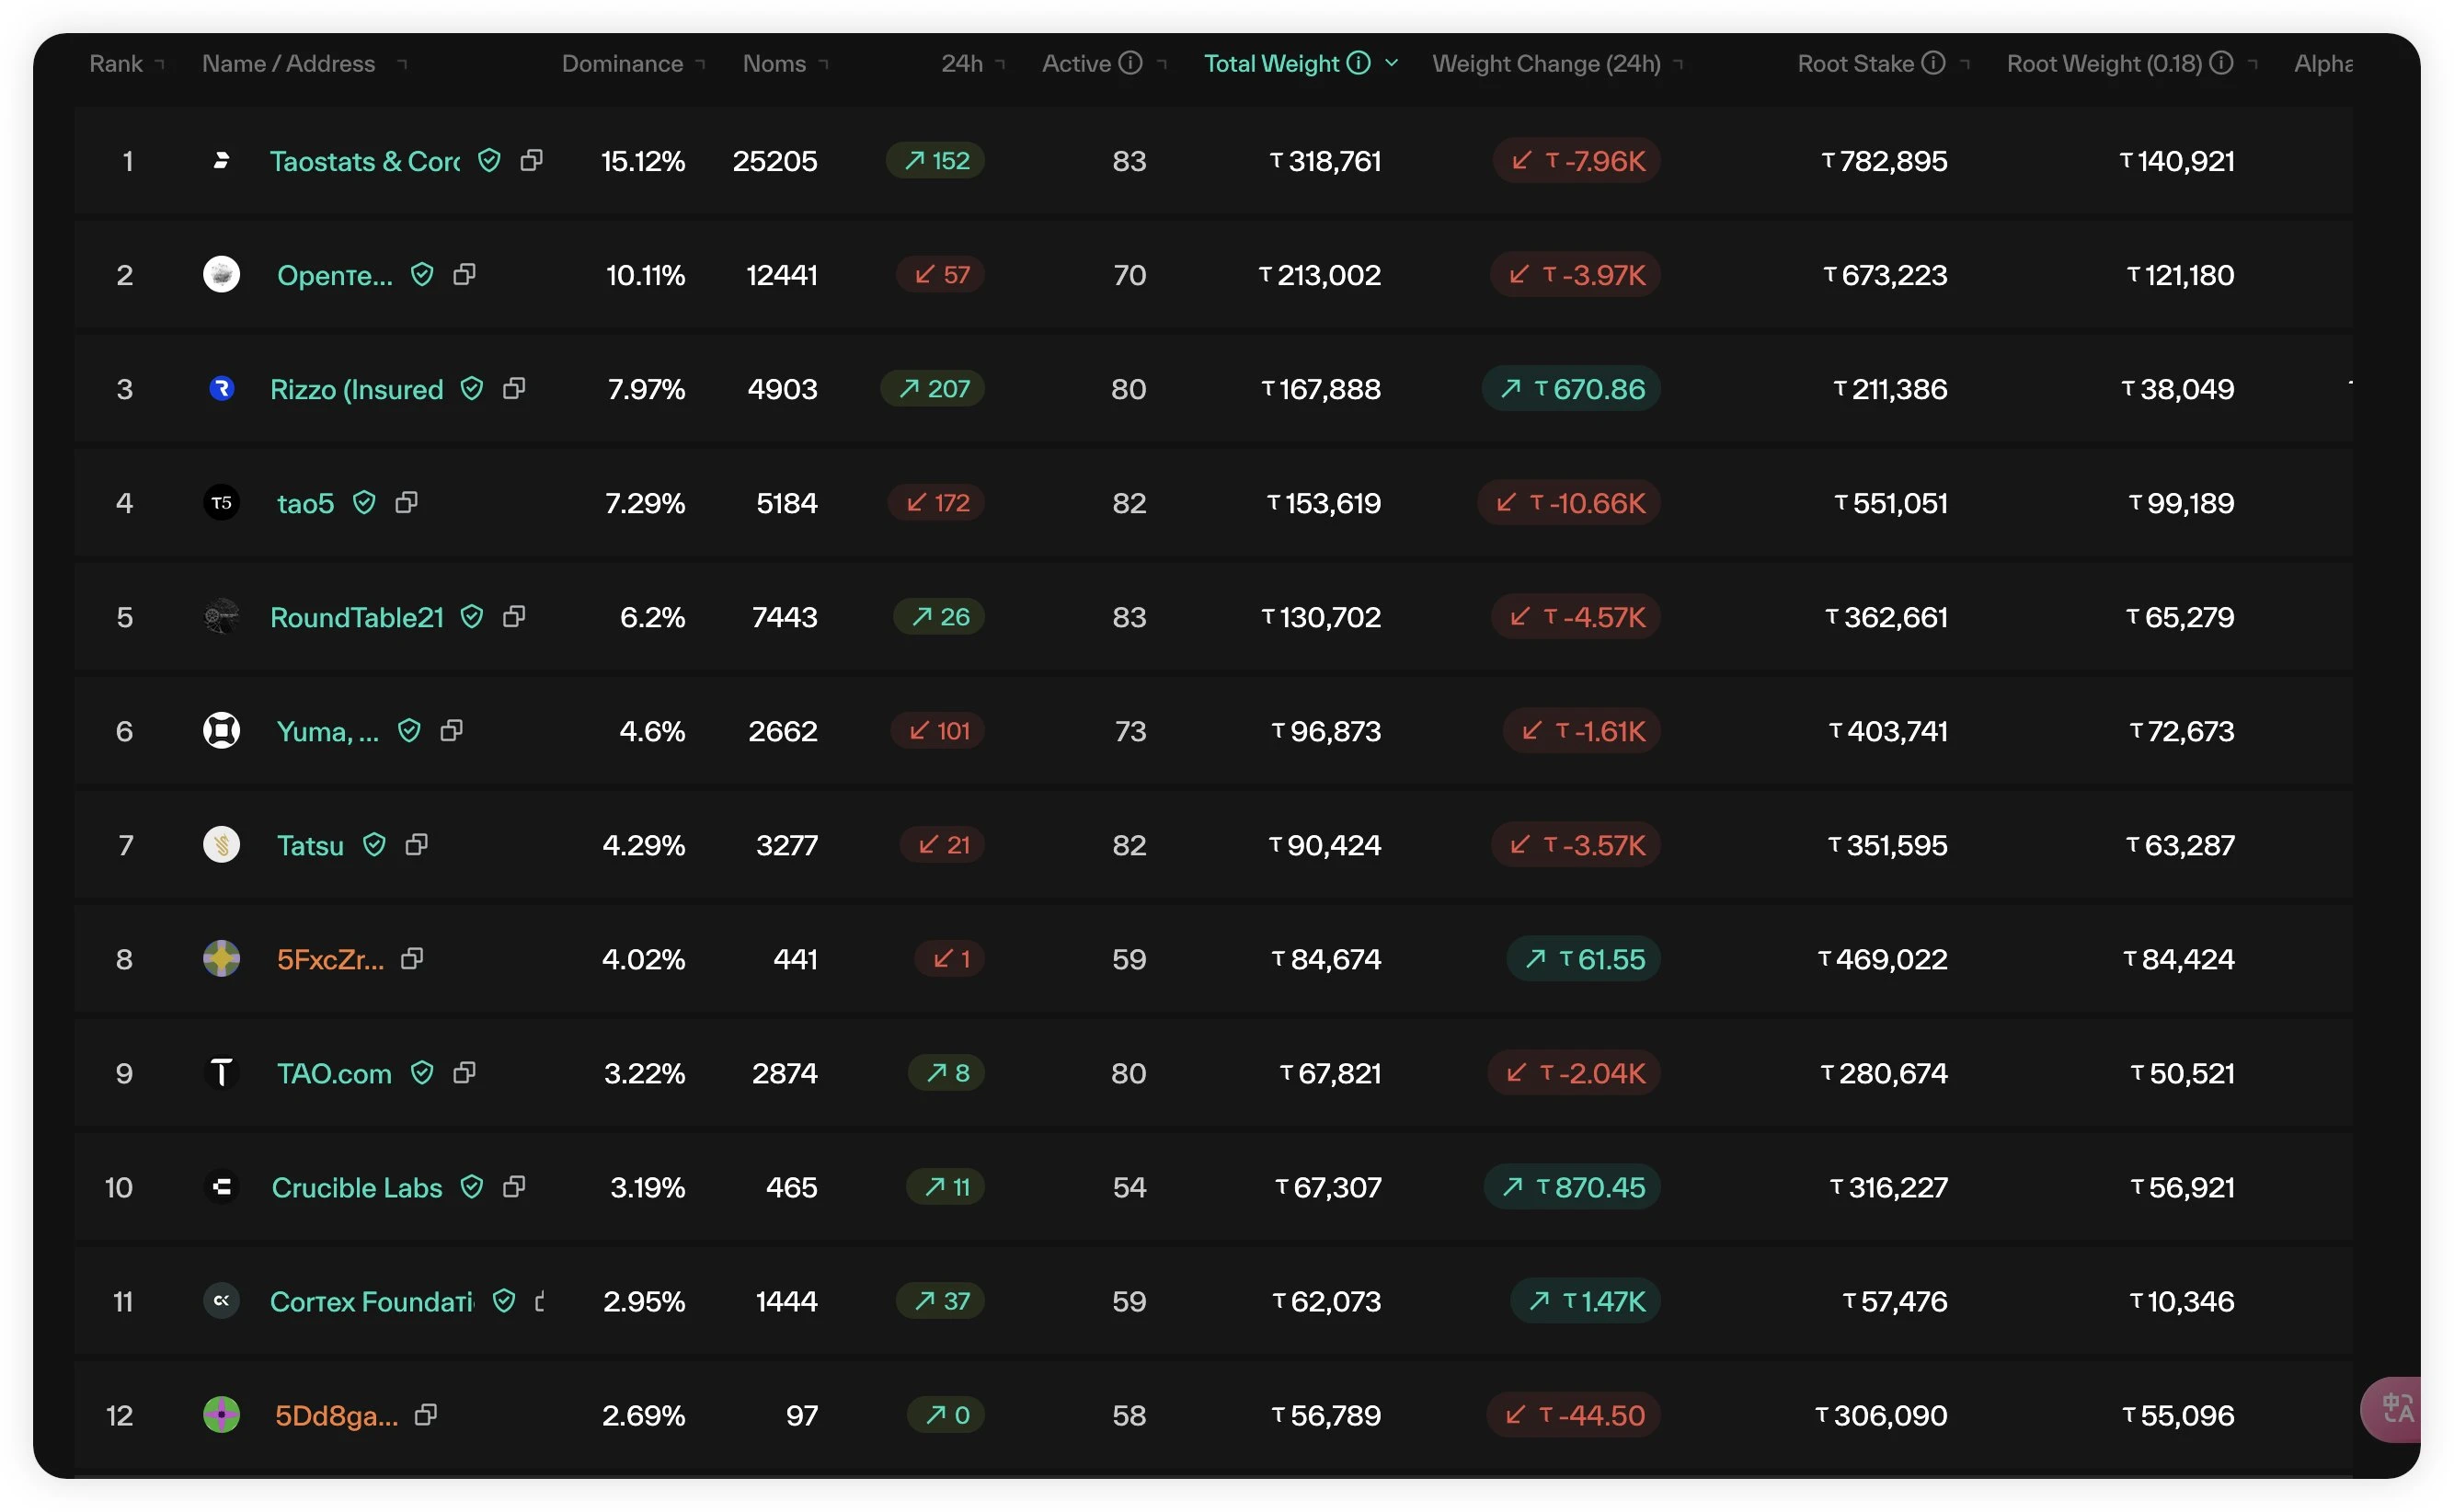The height and width of the screenshot is (1512, 2454).
Task: Copy tao5 validator address icon
Action: point(406,502)
